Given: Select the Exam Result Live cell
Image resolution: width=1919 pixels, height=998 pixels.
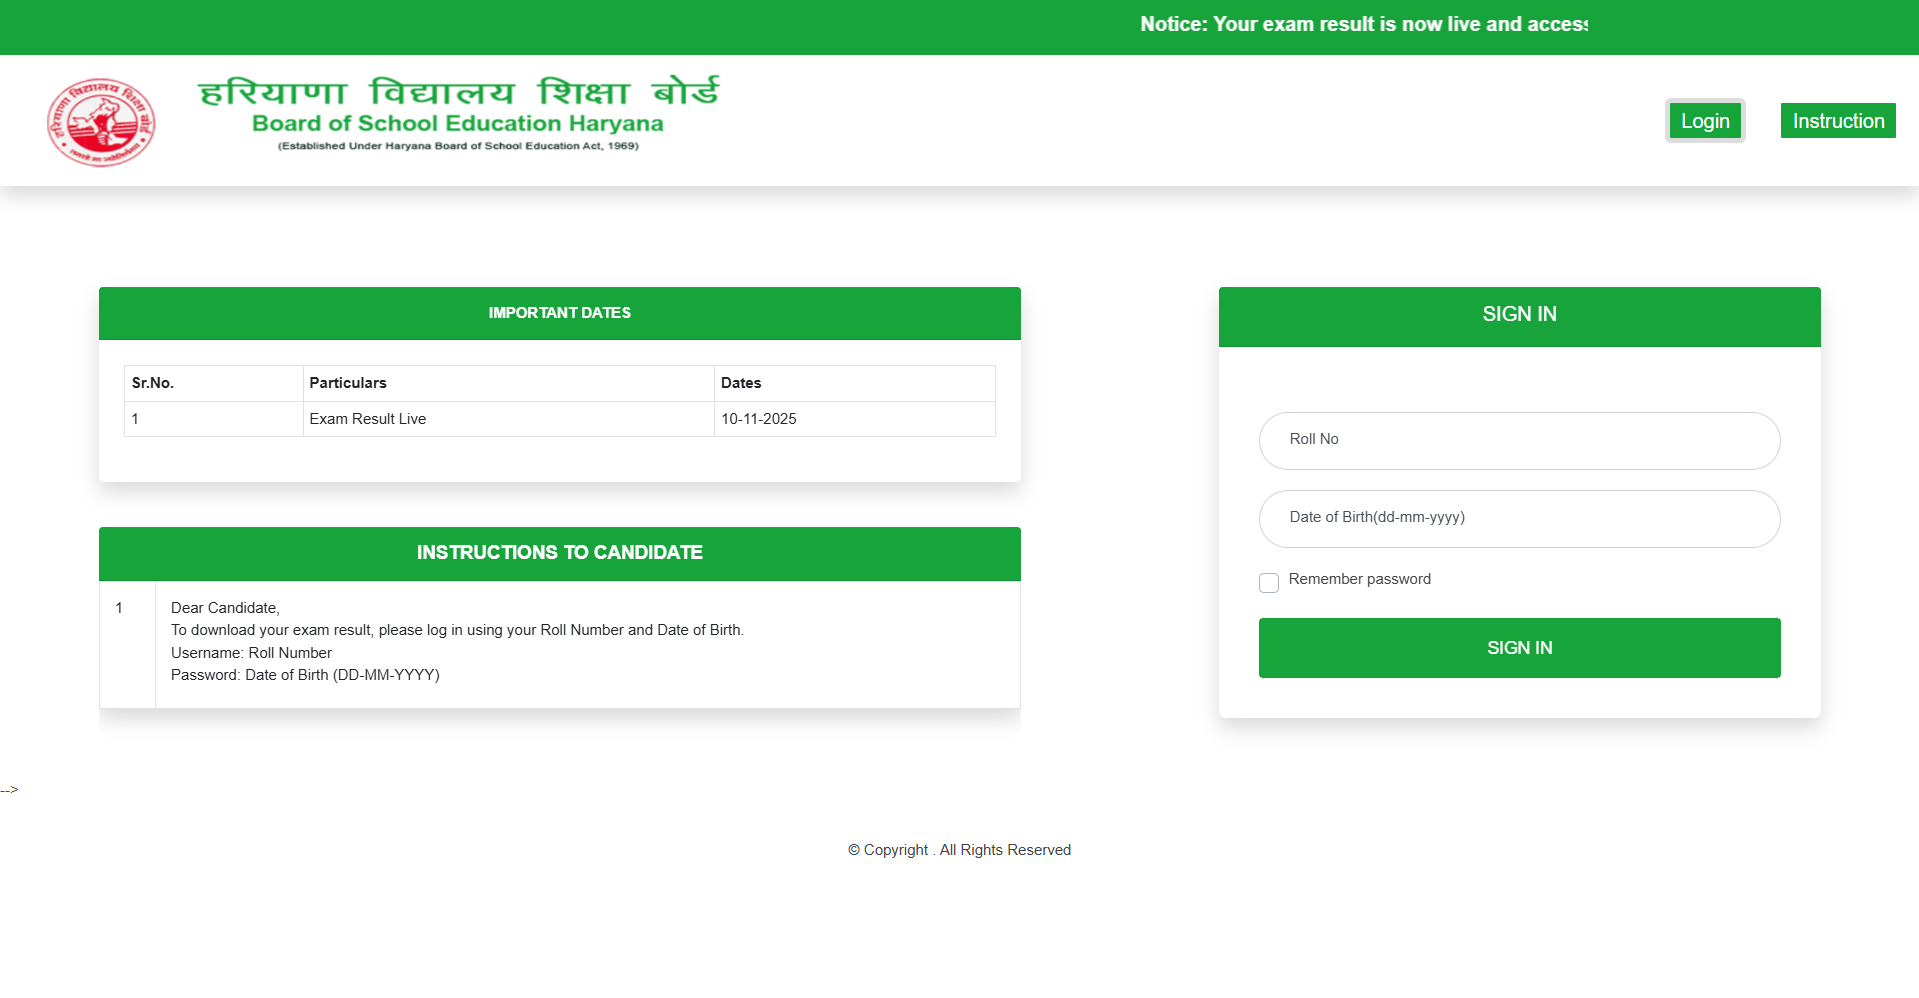Looking at the screenshot, I should click(x=368, y=419).
